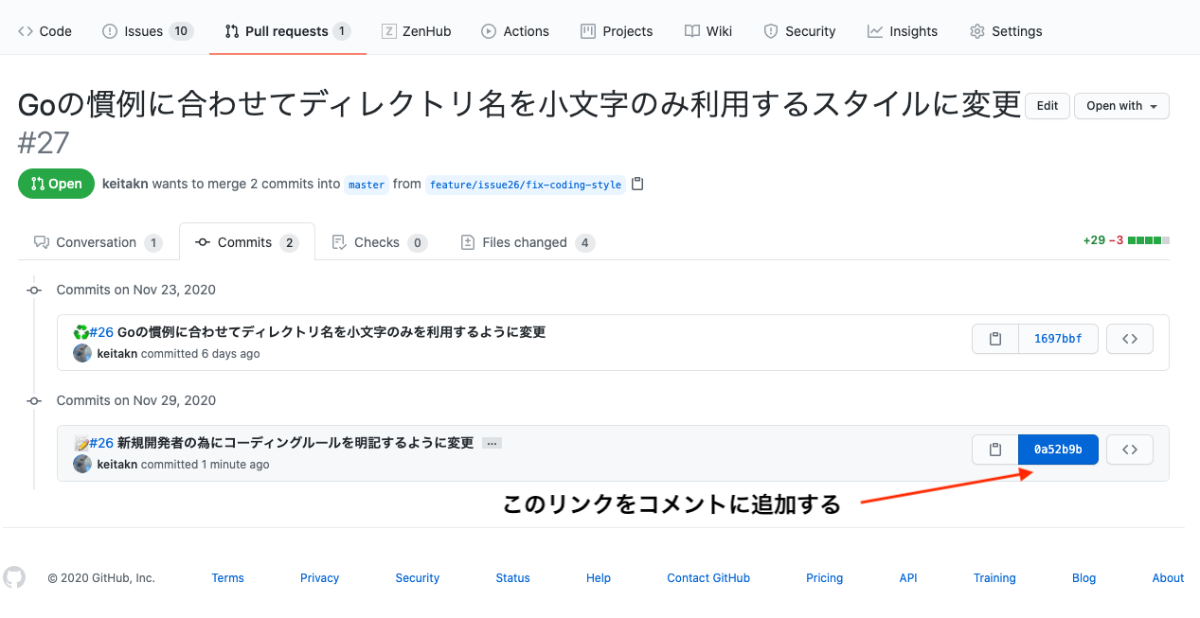Click the Edit title button

click(1047, 106)
